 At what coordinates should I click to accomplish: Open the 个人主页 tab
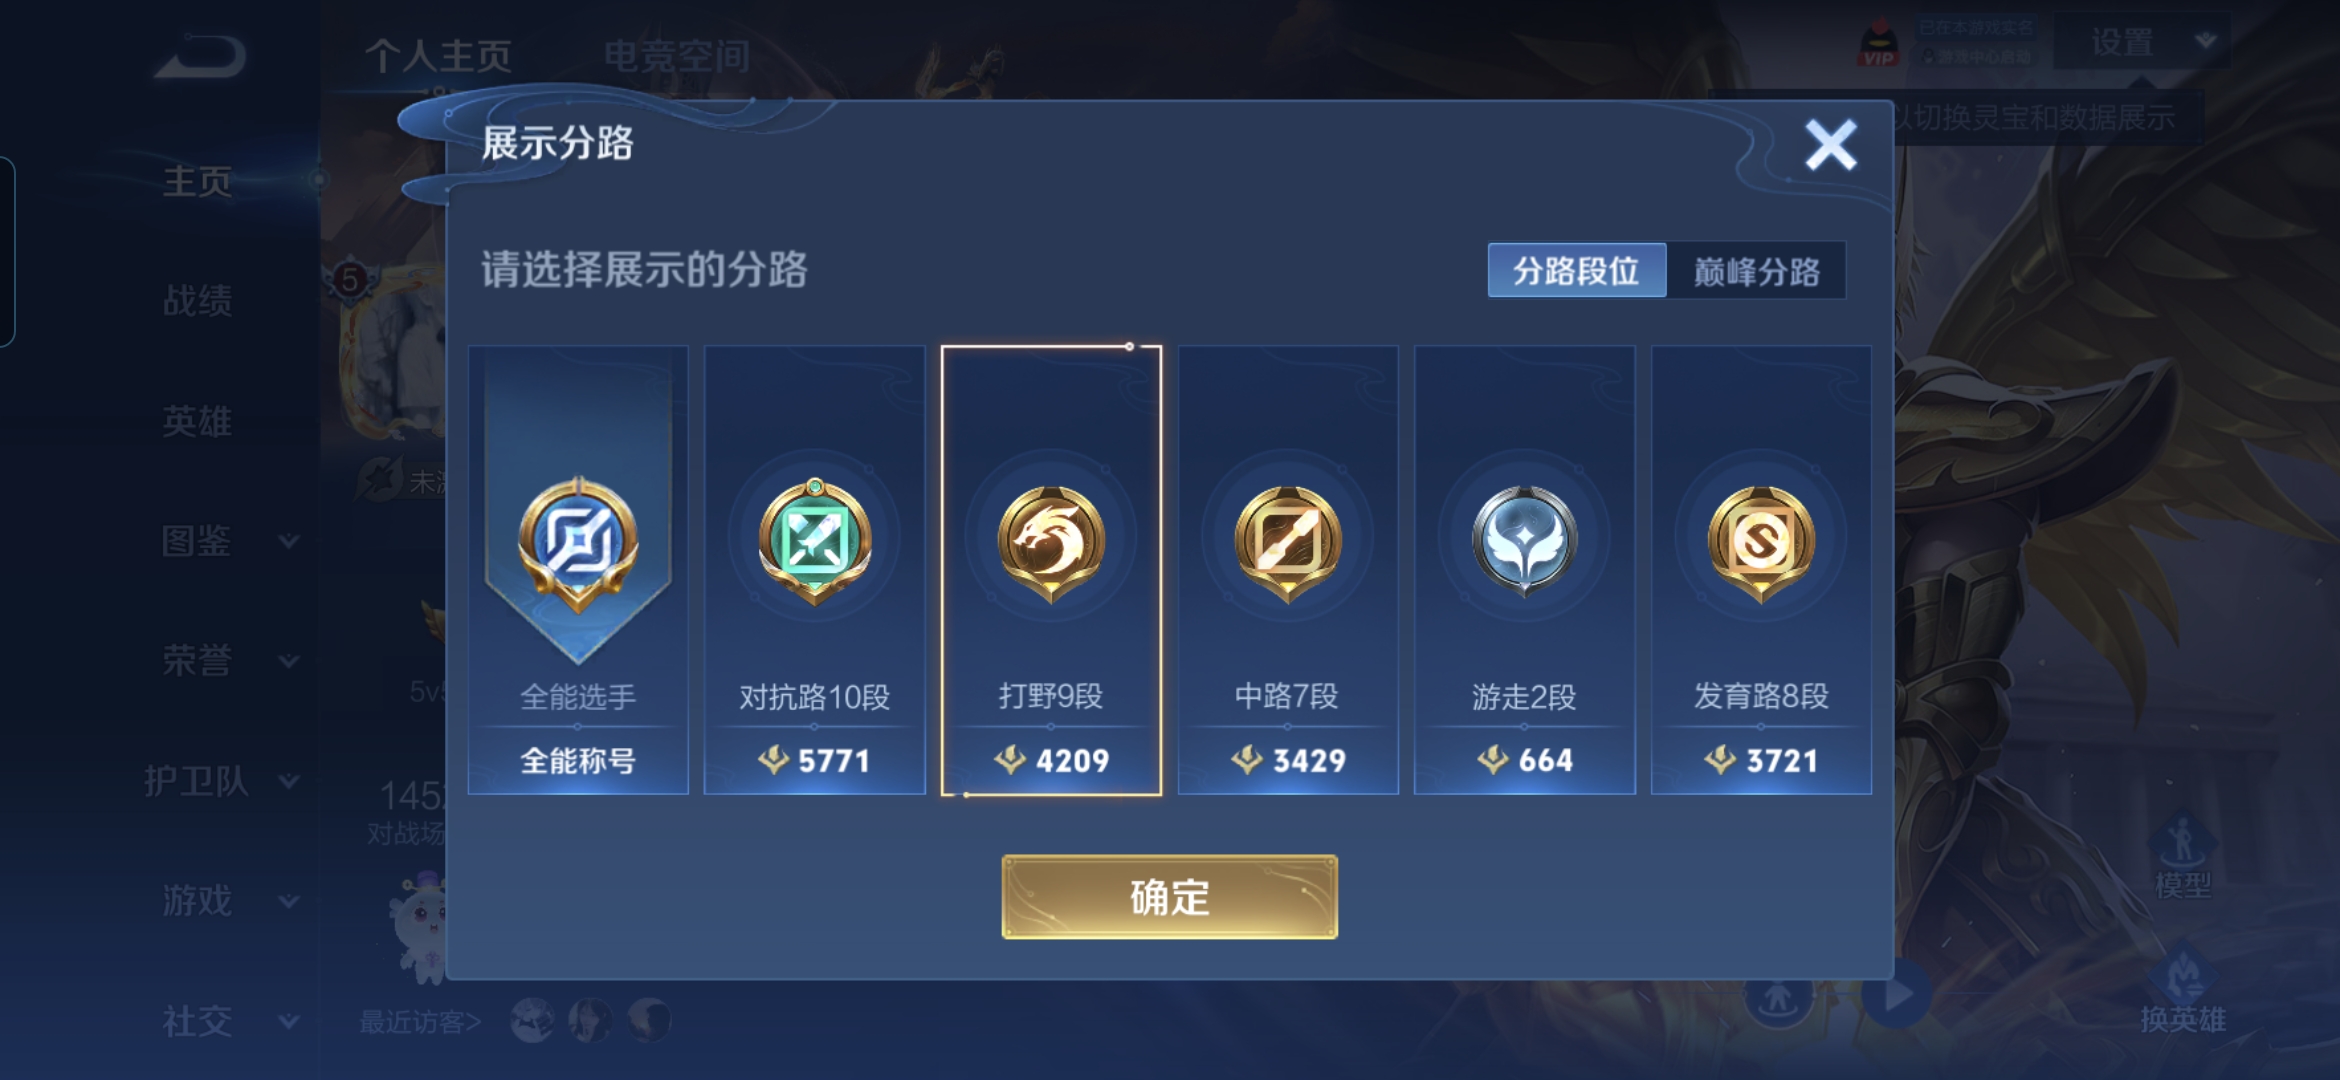pos(438,56)
